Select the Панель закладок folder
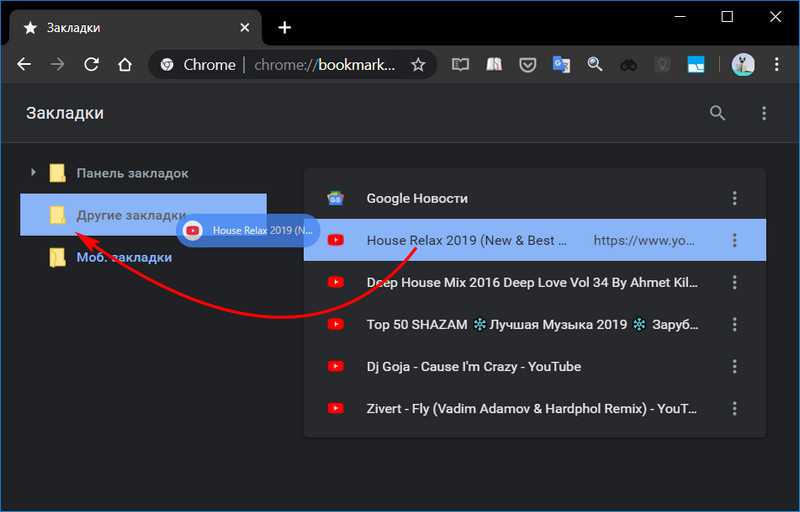Viewport: 800px width, 512px height. pos(143,173)
